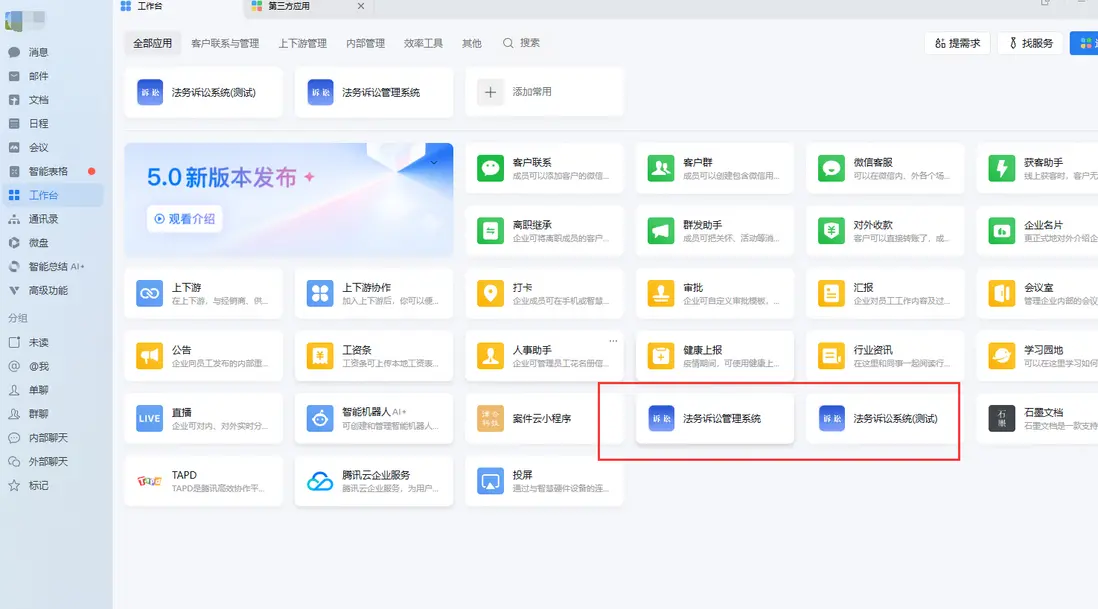The height and width of the screenshot is (609, 1098).
Task: Open 日程 calendar in sidebar
Action: click(39, 124)
